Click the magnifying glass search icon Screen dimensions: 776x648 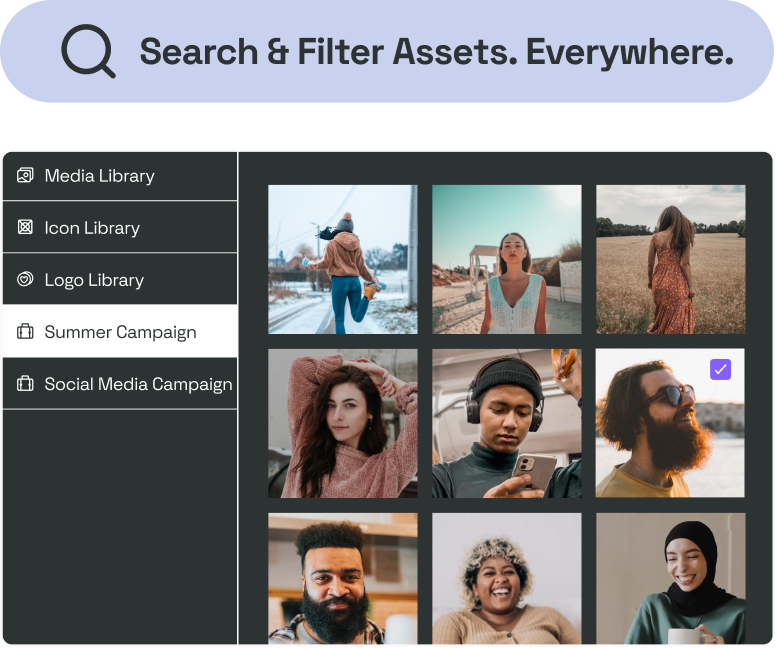(88, 51)
